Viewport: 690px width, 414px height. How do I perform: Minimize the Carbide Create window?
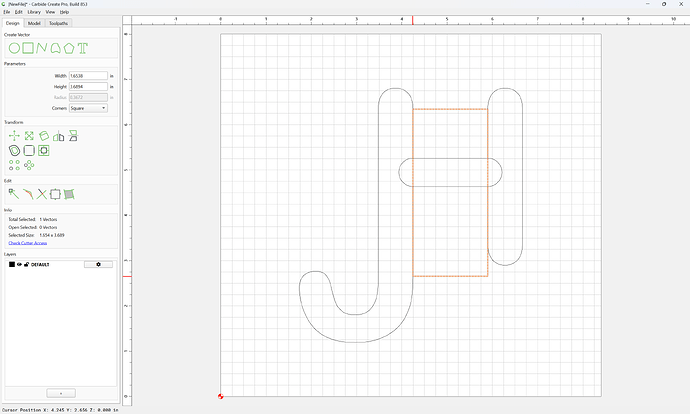pos(648,4)
